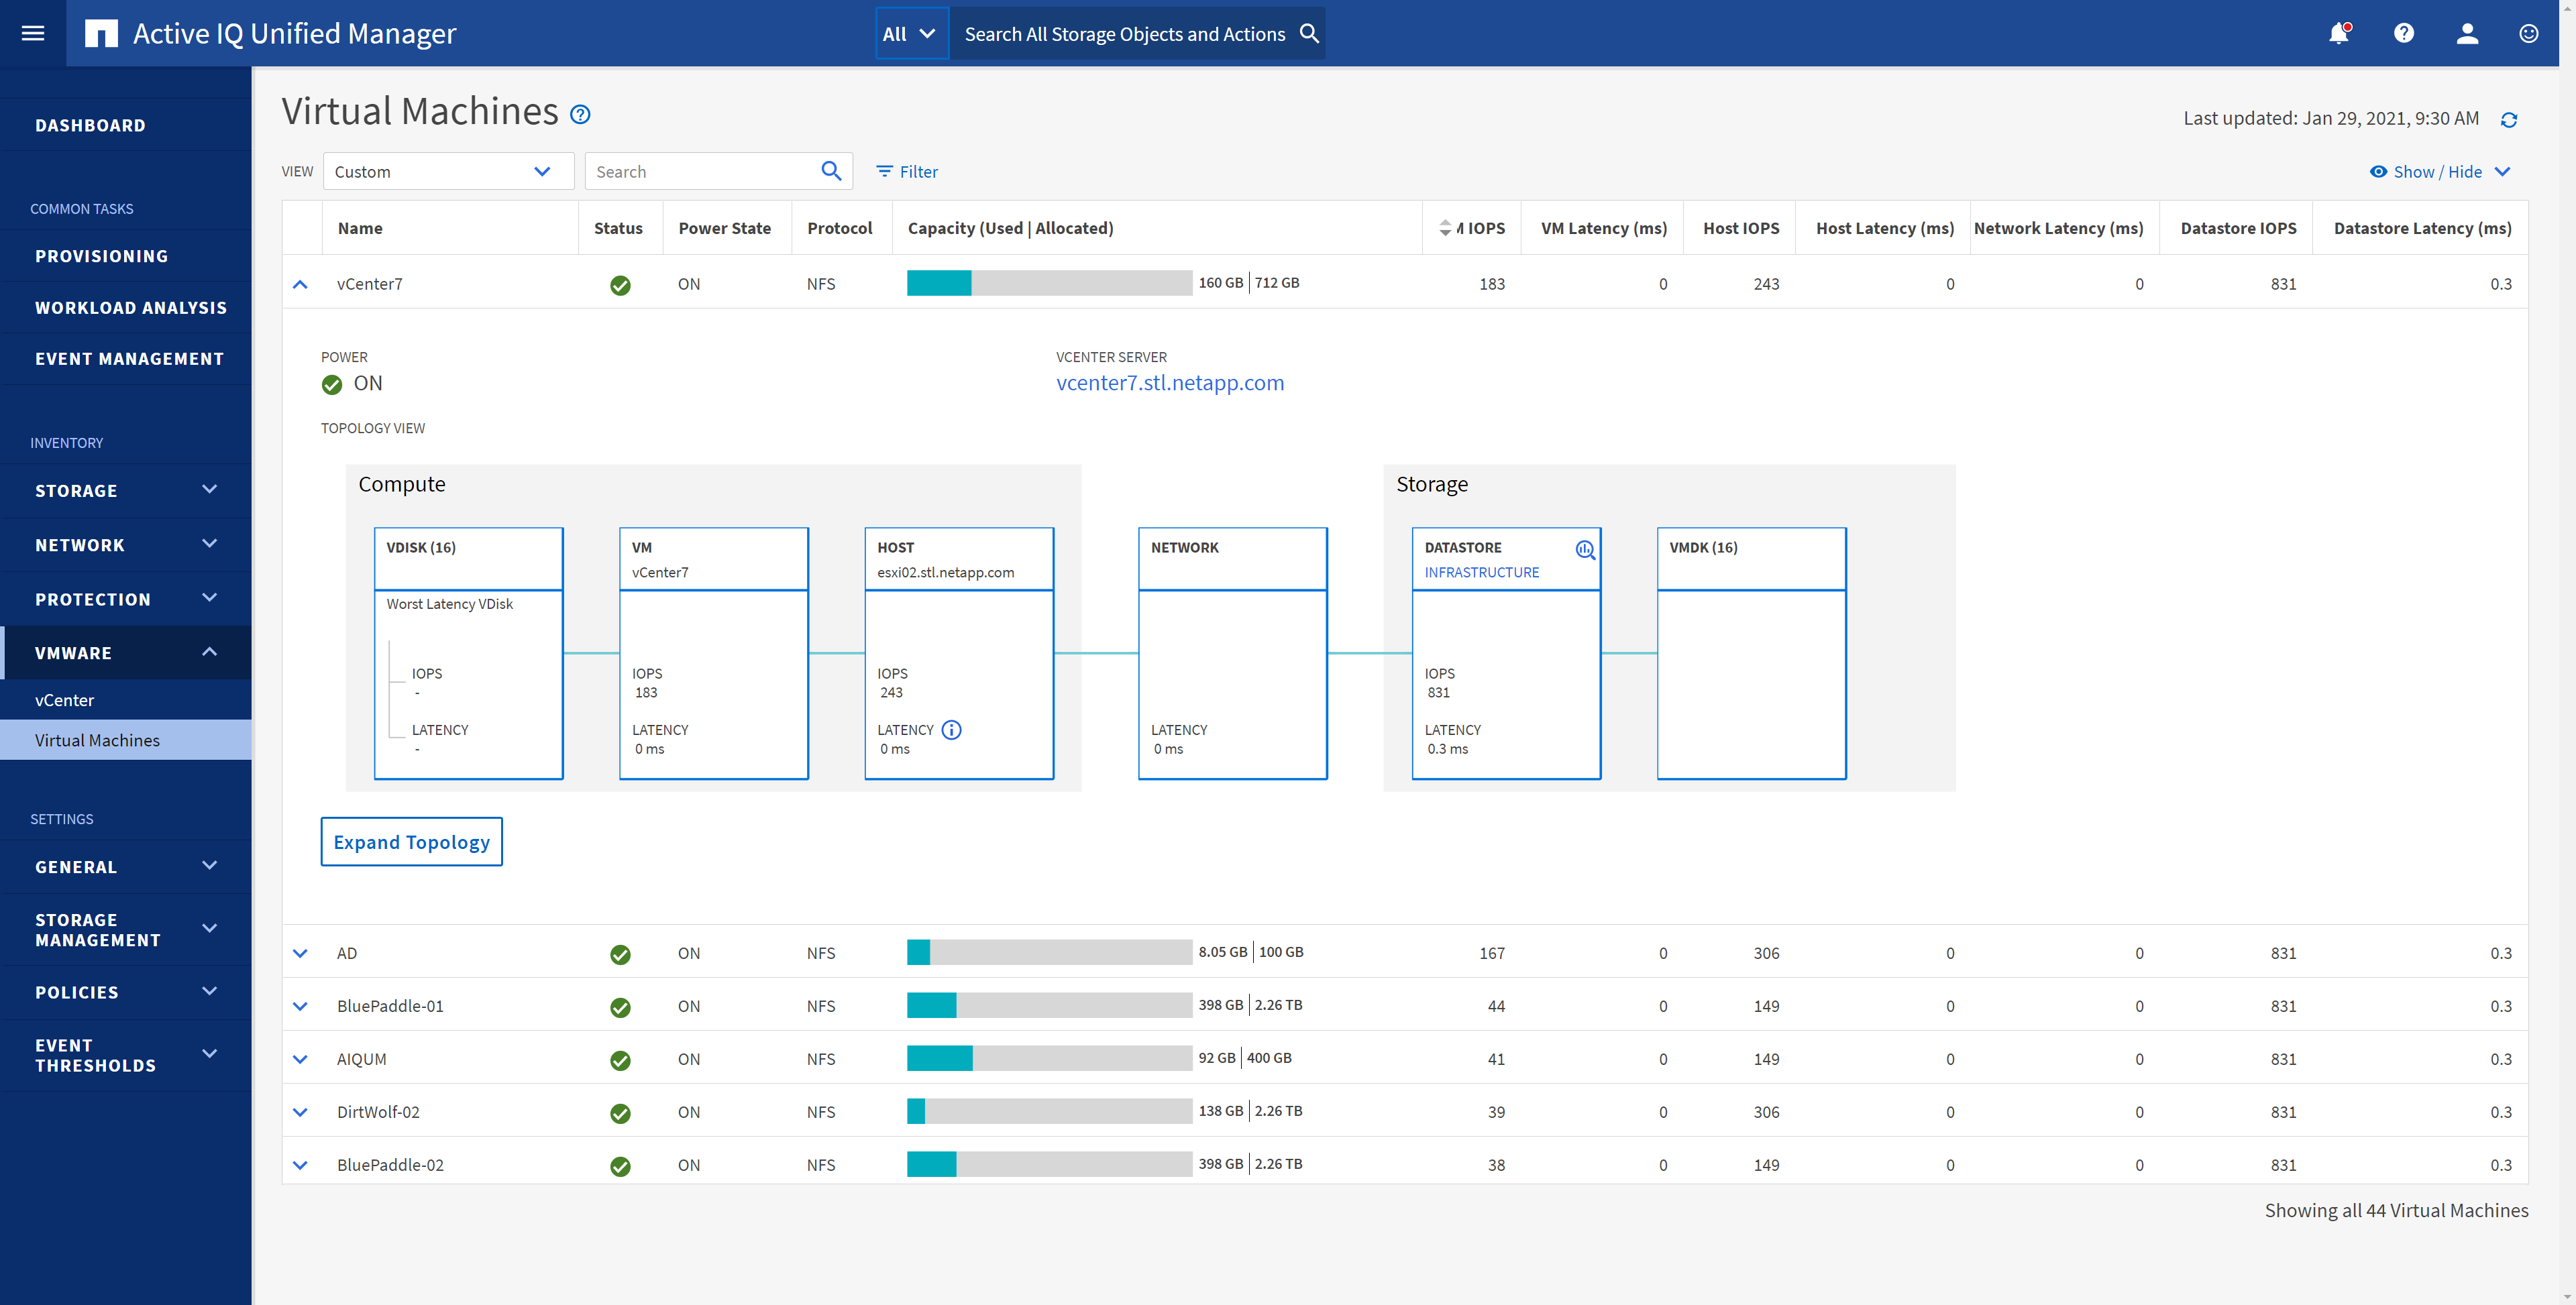
Task: Click the notifications bell icon
Action: [2338, 33]
